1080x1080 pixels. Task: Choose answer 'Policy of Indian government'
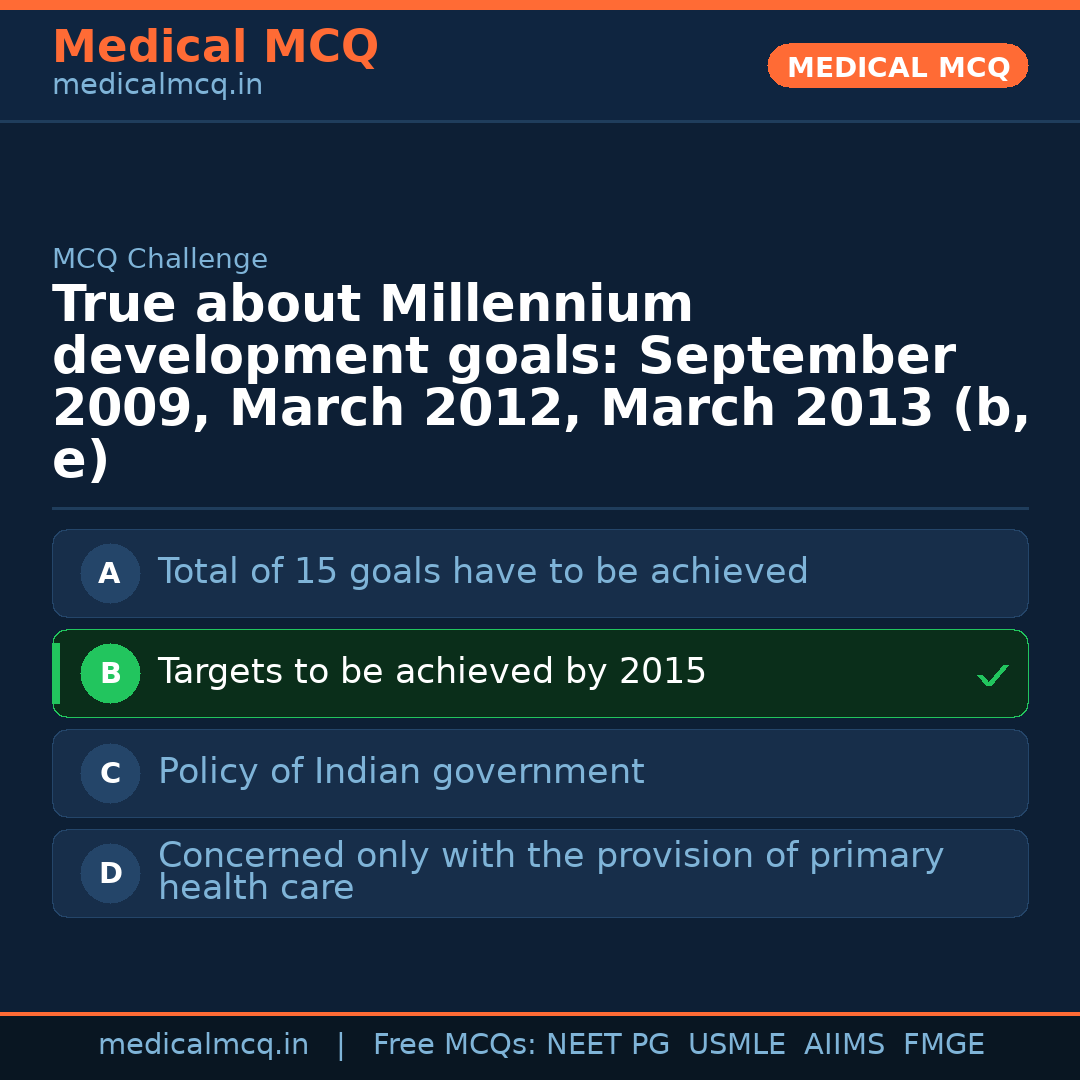coord(401,772)
